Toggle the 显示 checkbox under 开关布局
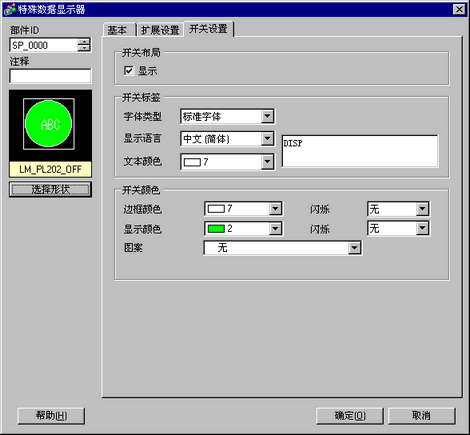Screen dimensions: 470x435 pos(128,71)
